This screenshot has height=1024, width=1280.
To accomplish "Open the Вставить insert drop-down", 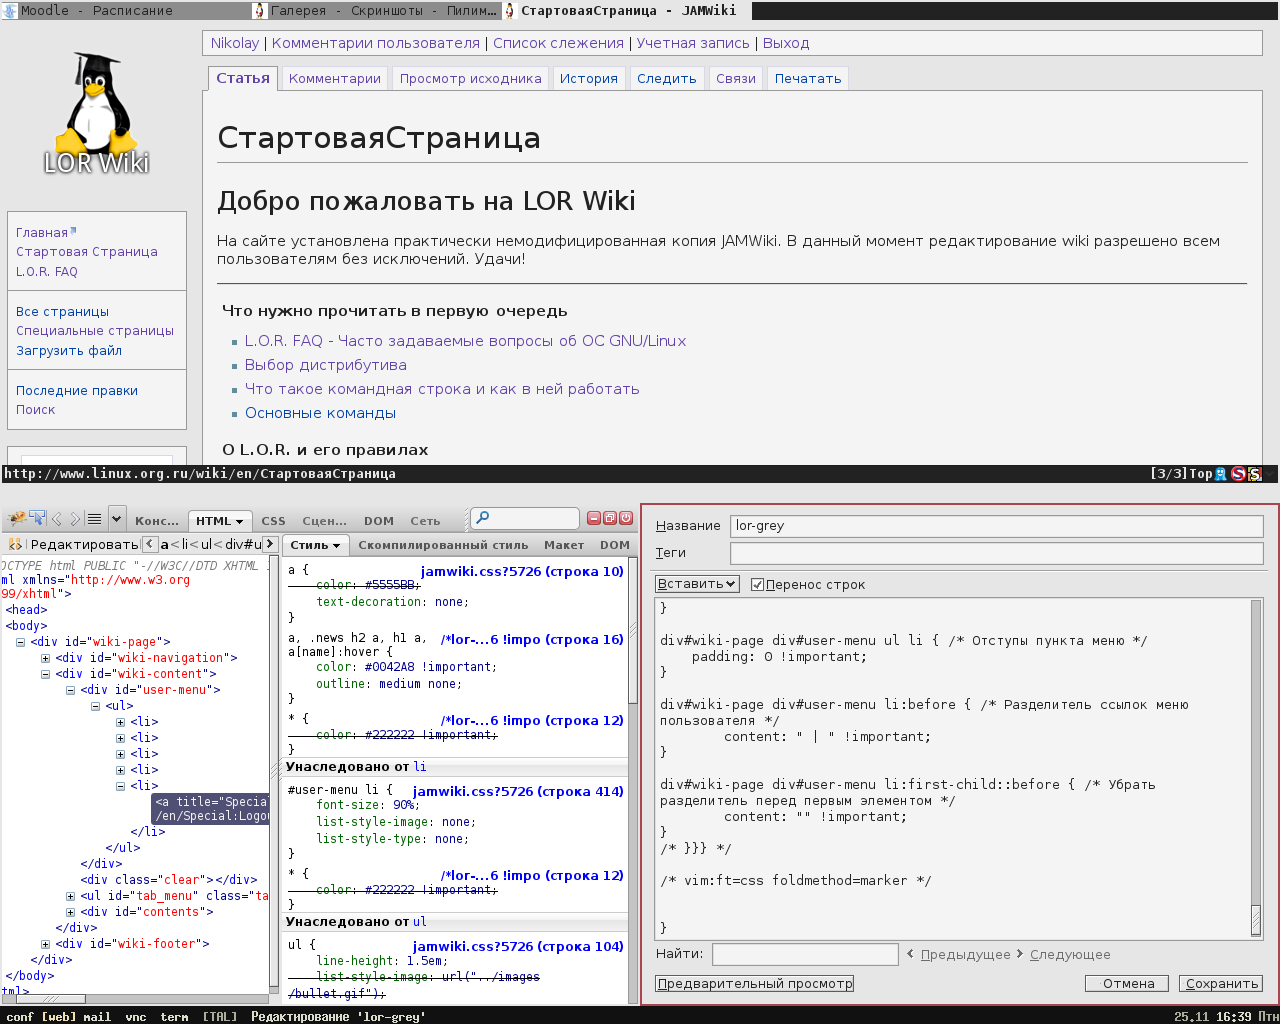I will click(697, 584).
